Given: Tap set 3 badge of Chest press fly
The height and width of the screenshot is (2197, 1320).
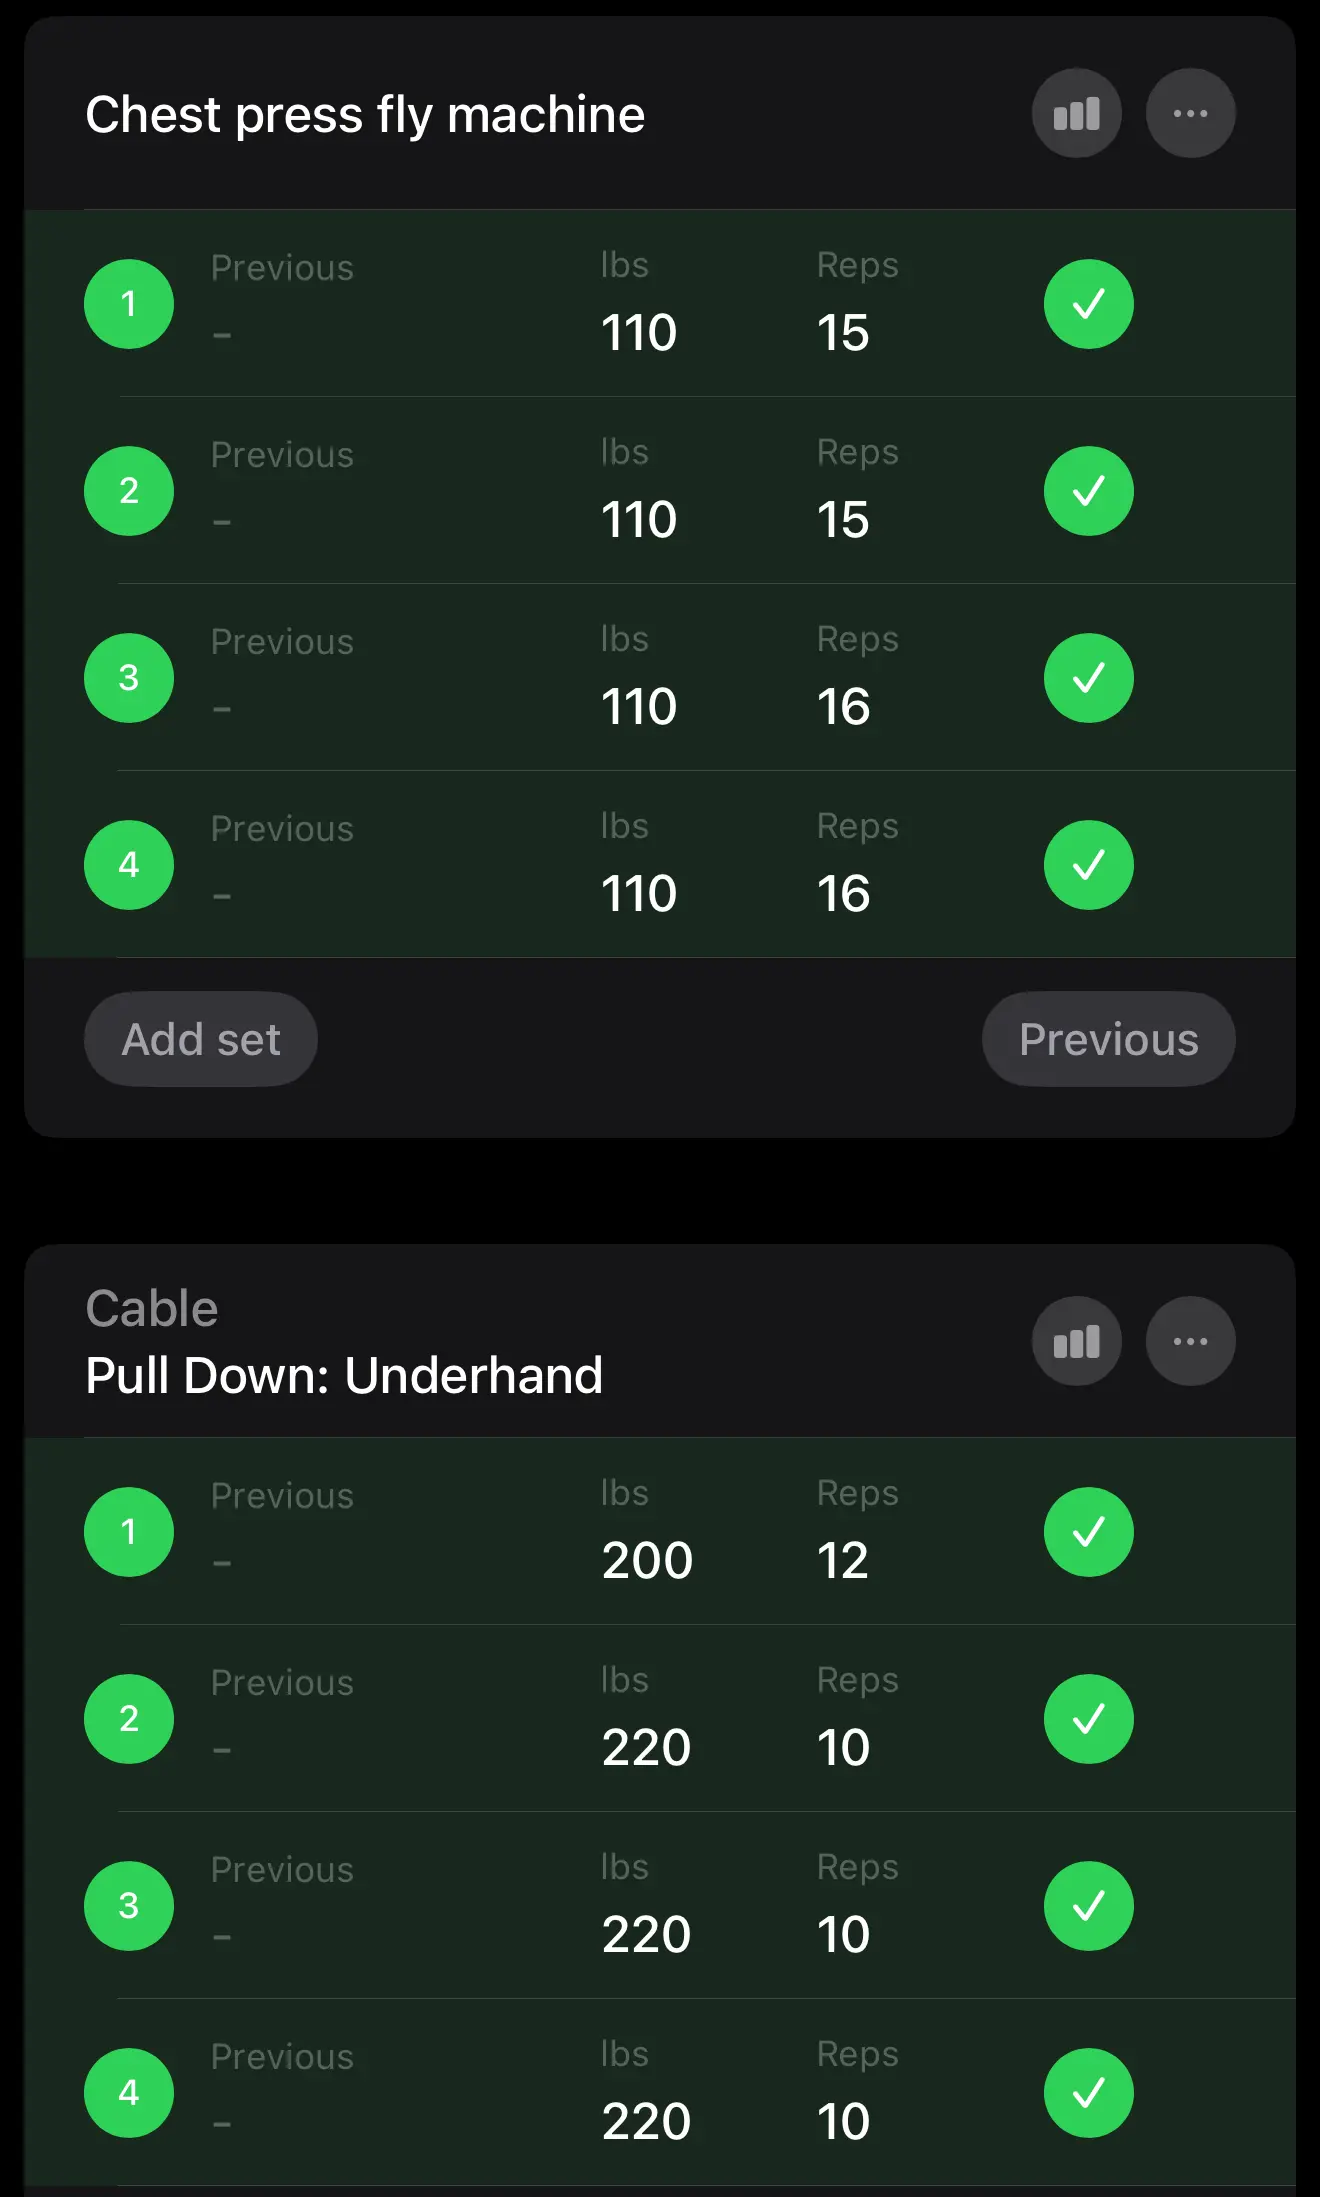Looking at the screenshot, I should pos(129,678).
